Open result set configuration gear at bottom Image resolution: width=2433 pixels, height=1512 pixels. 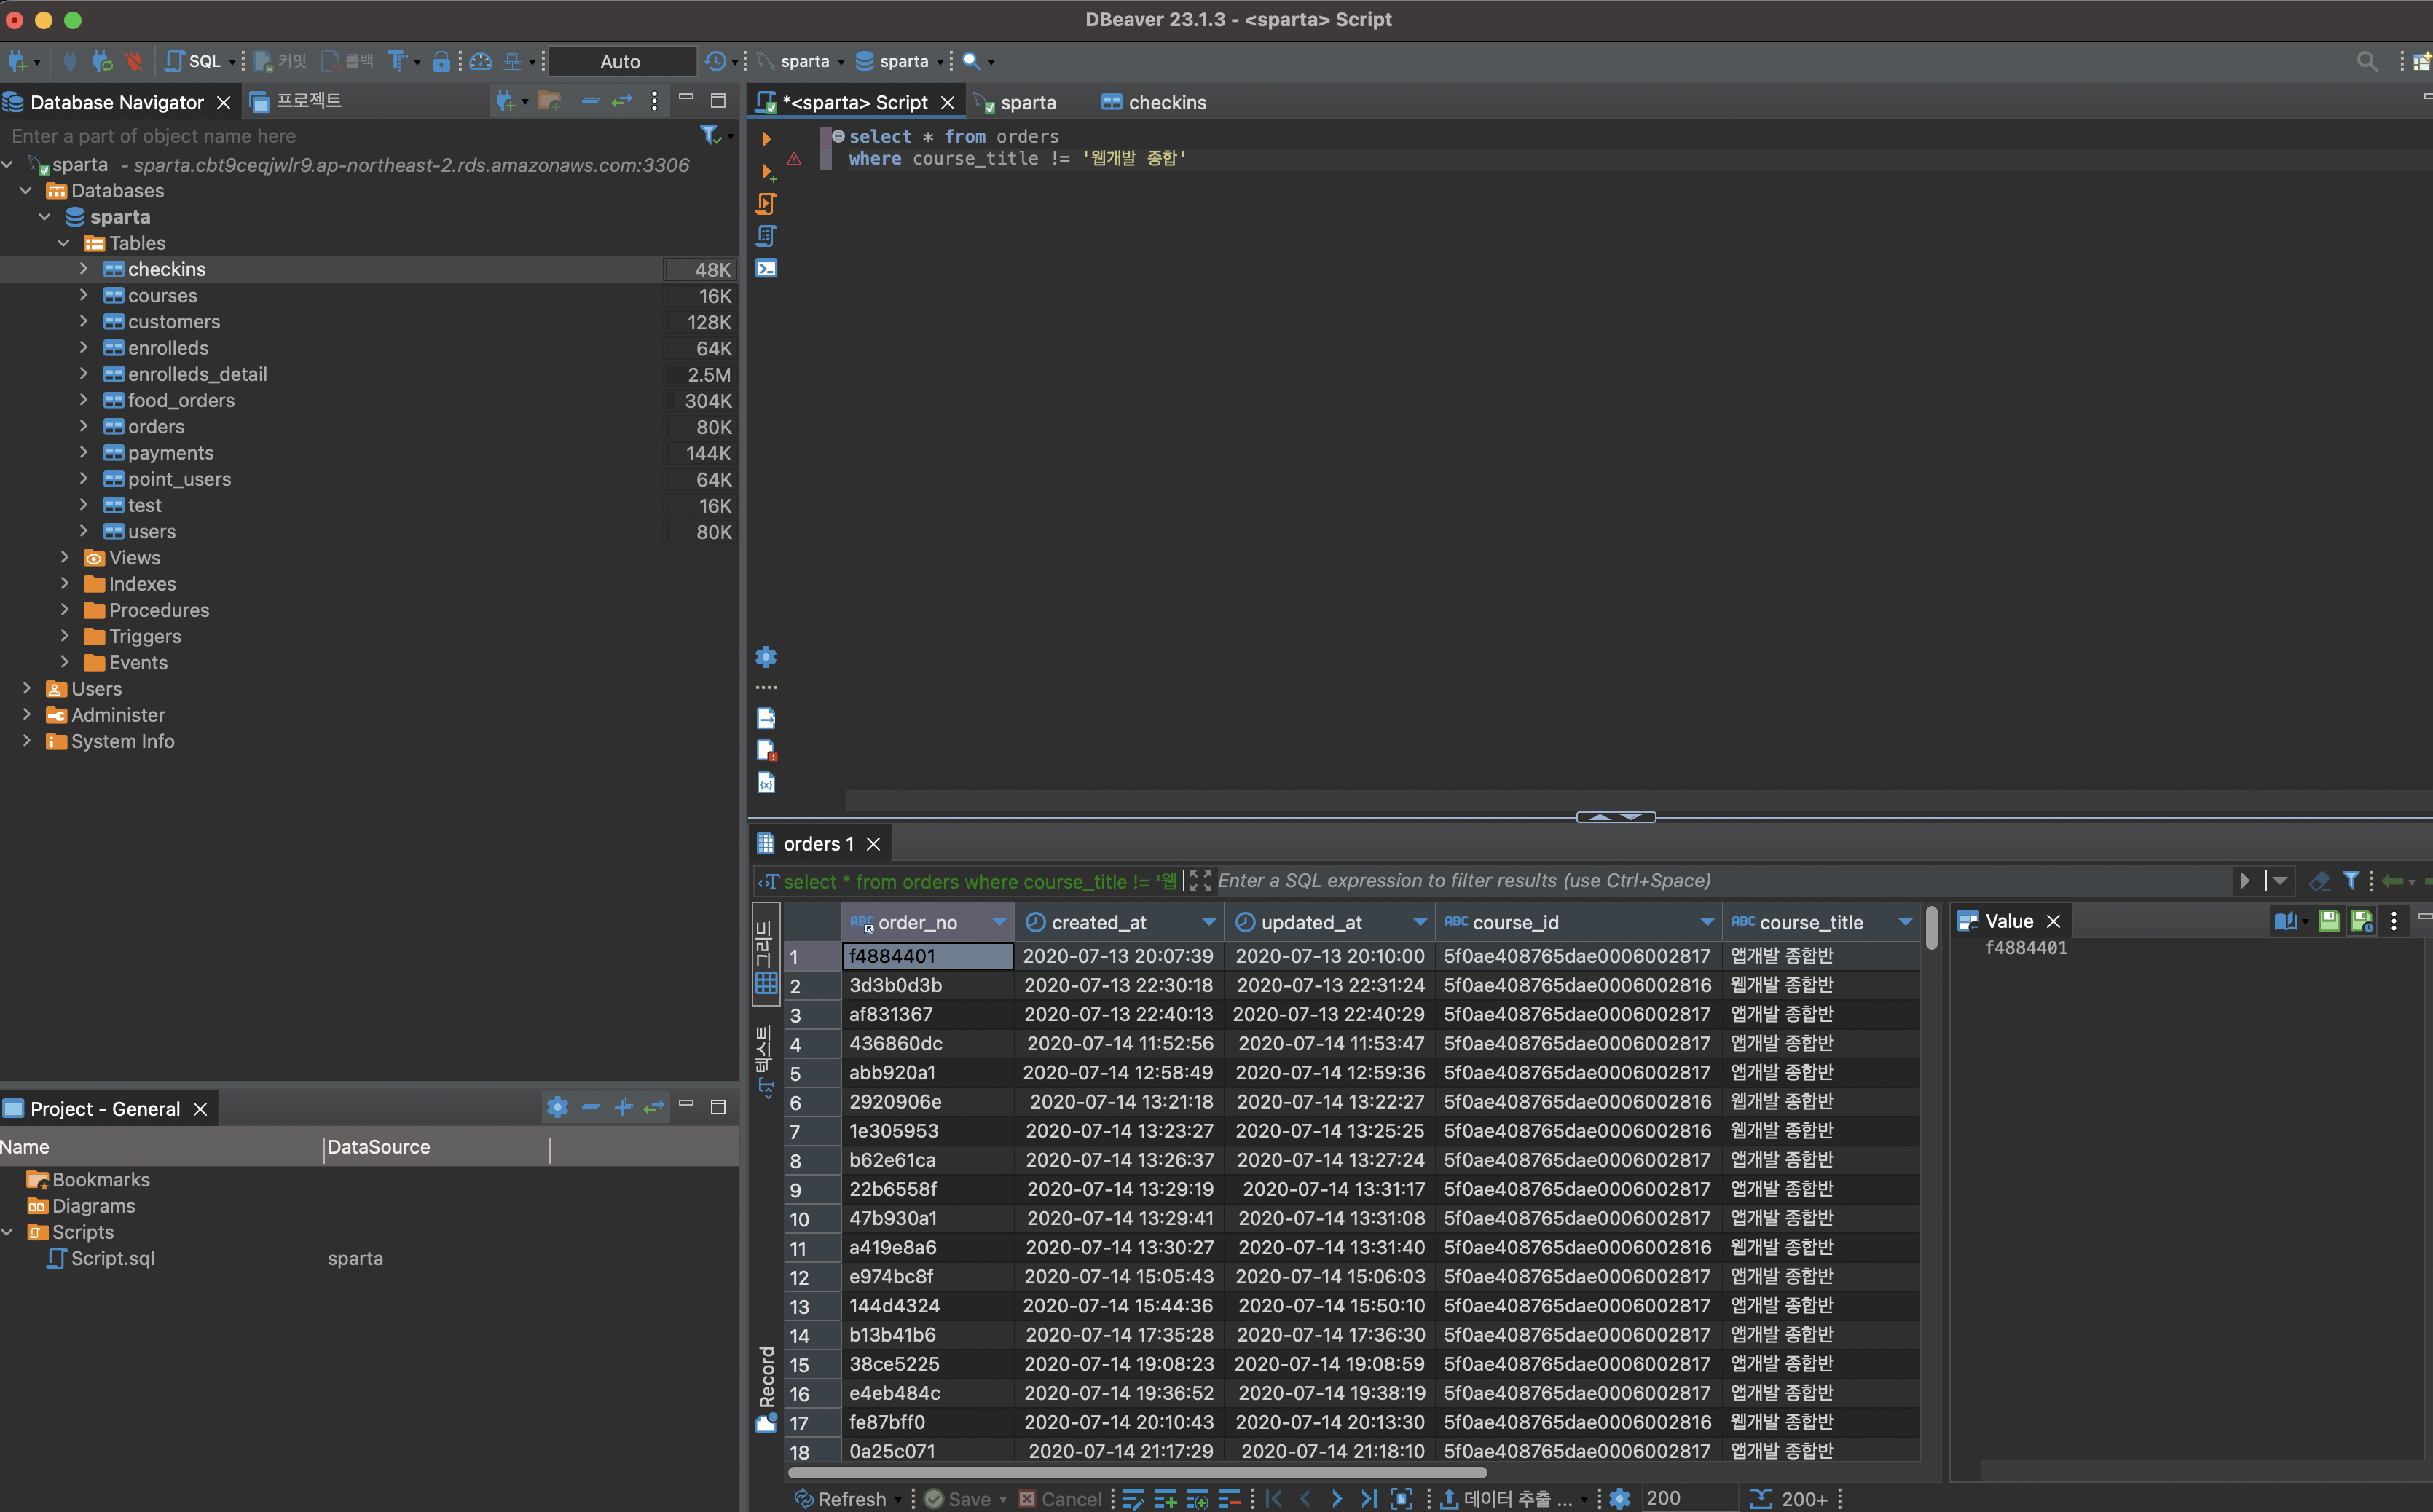coord(1620,1498)
